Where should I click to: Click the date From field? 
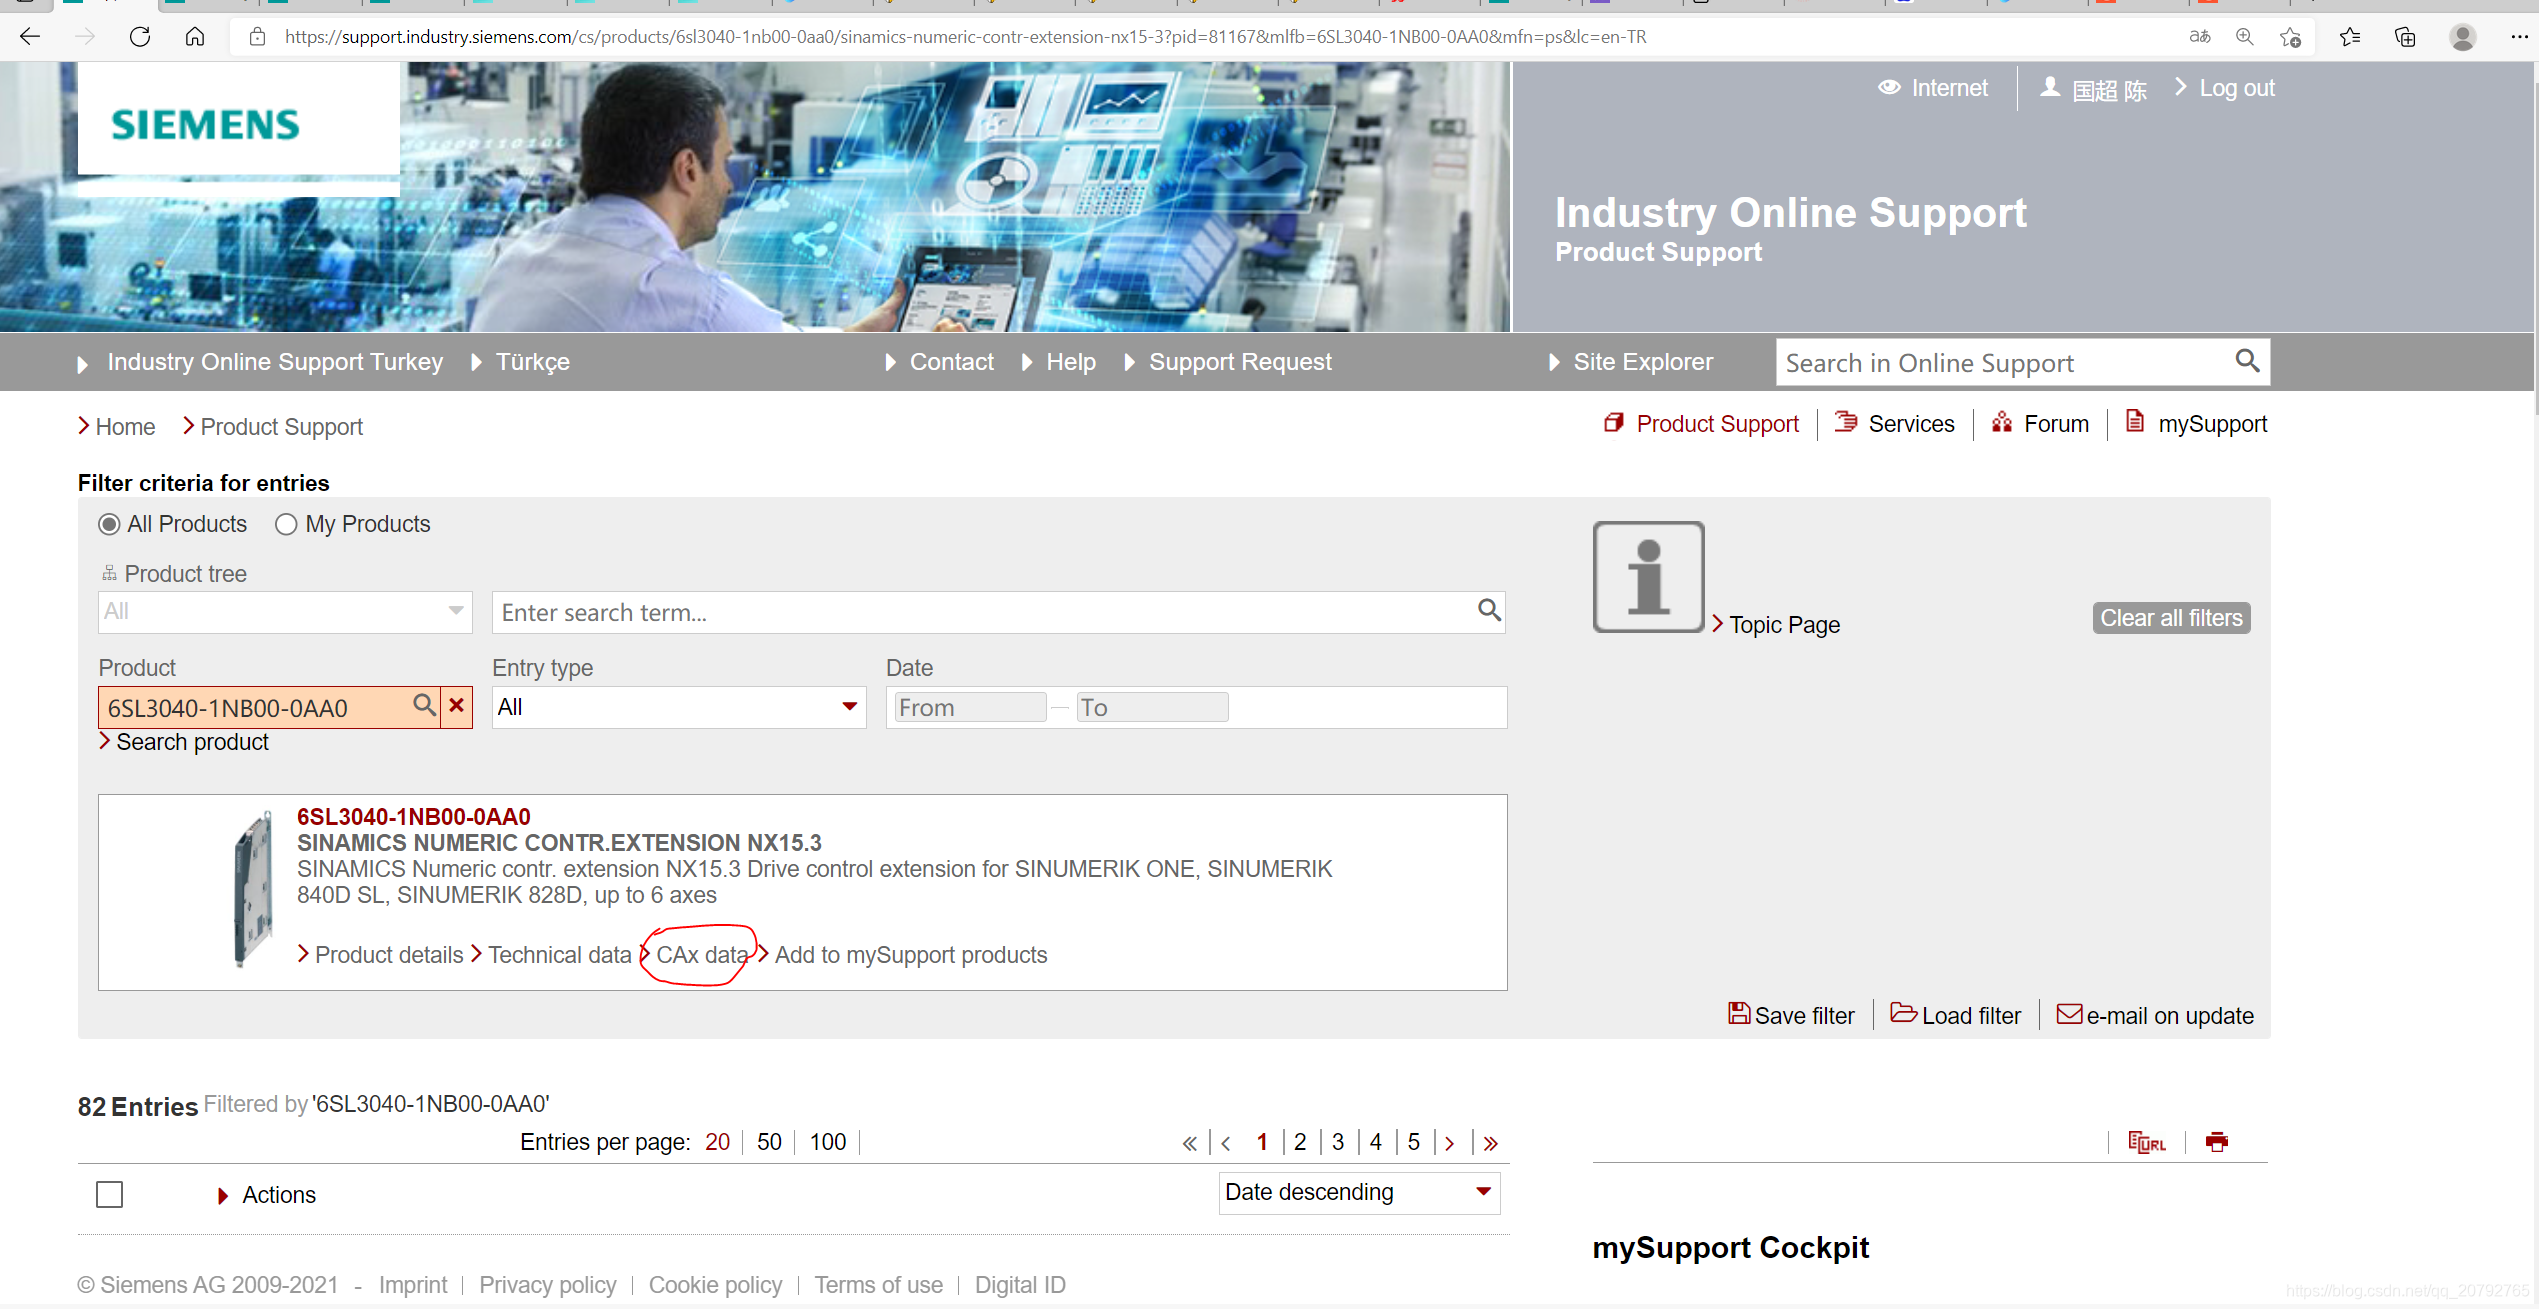click(970, 707)
